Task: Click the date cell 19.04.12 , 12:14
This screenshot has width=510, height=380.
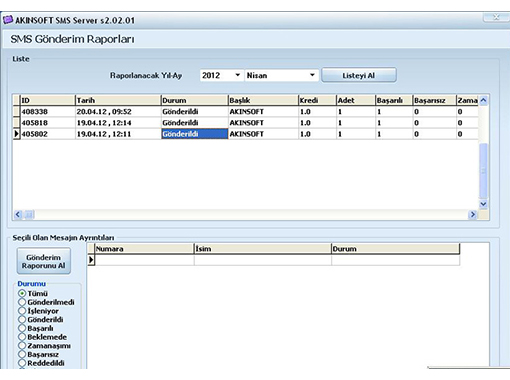Action: click(118, 123)
